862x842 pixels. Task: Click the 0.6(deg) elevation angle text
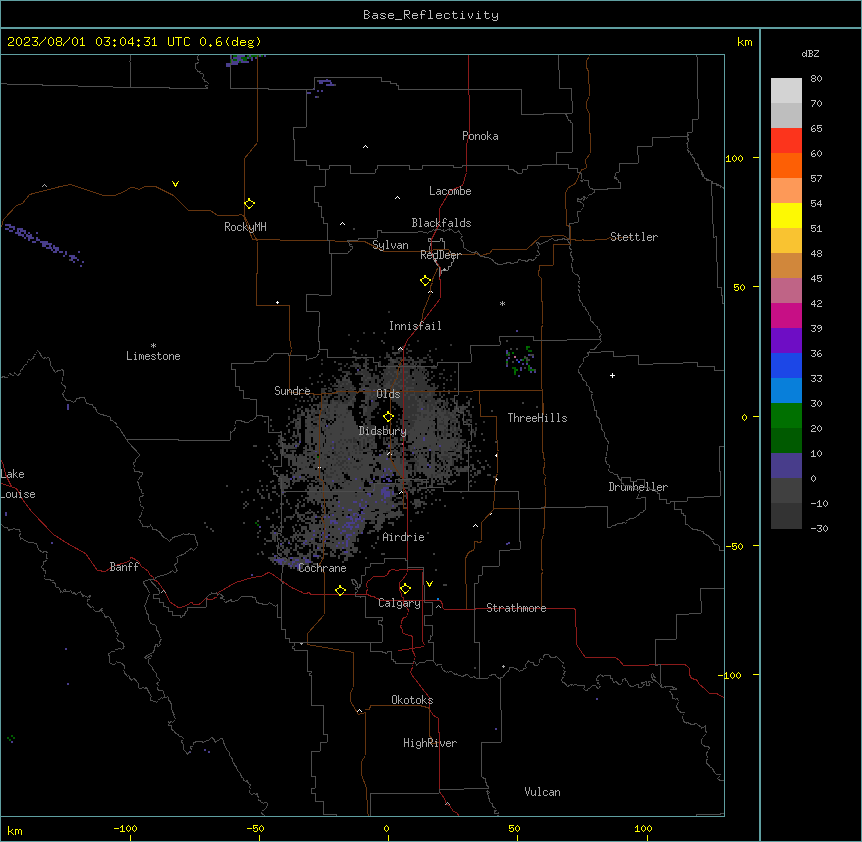(230, 42)
